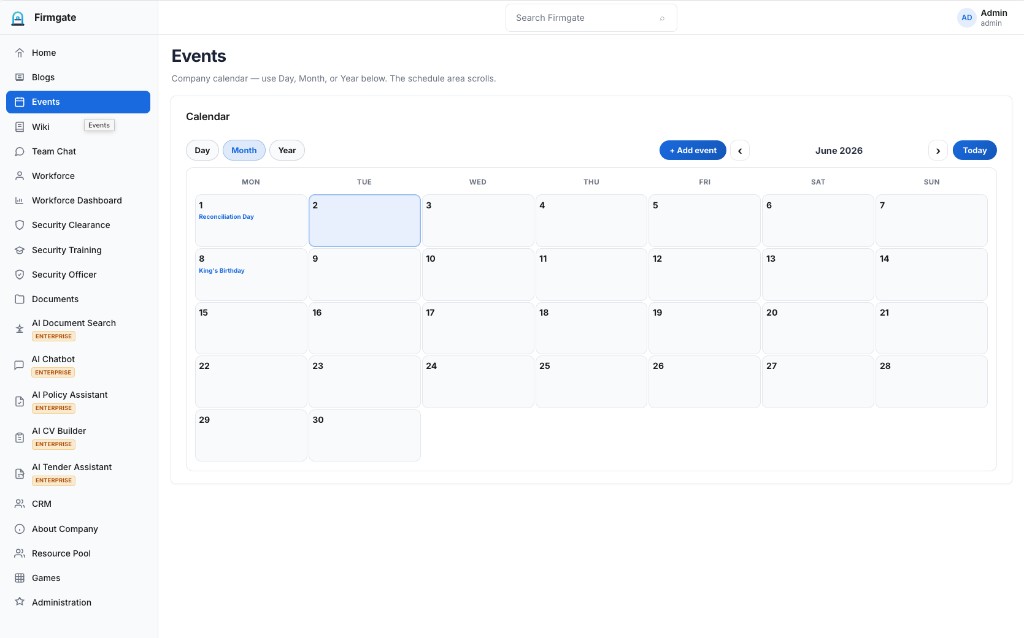Select the June 6 calendar cell
The width and height of the screenshot is (1024, 638).
point(818,220)
